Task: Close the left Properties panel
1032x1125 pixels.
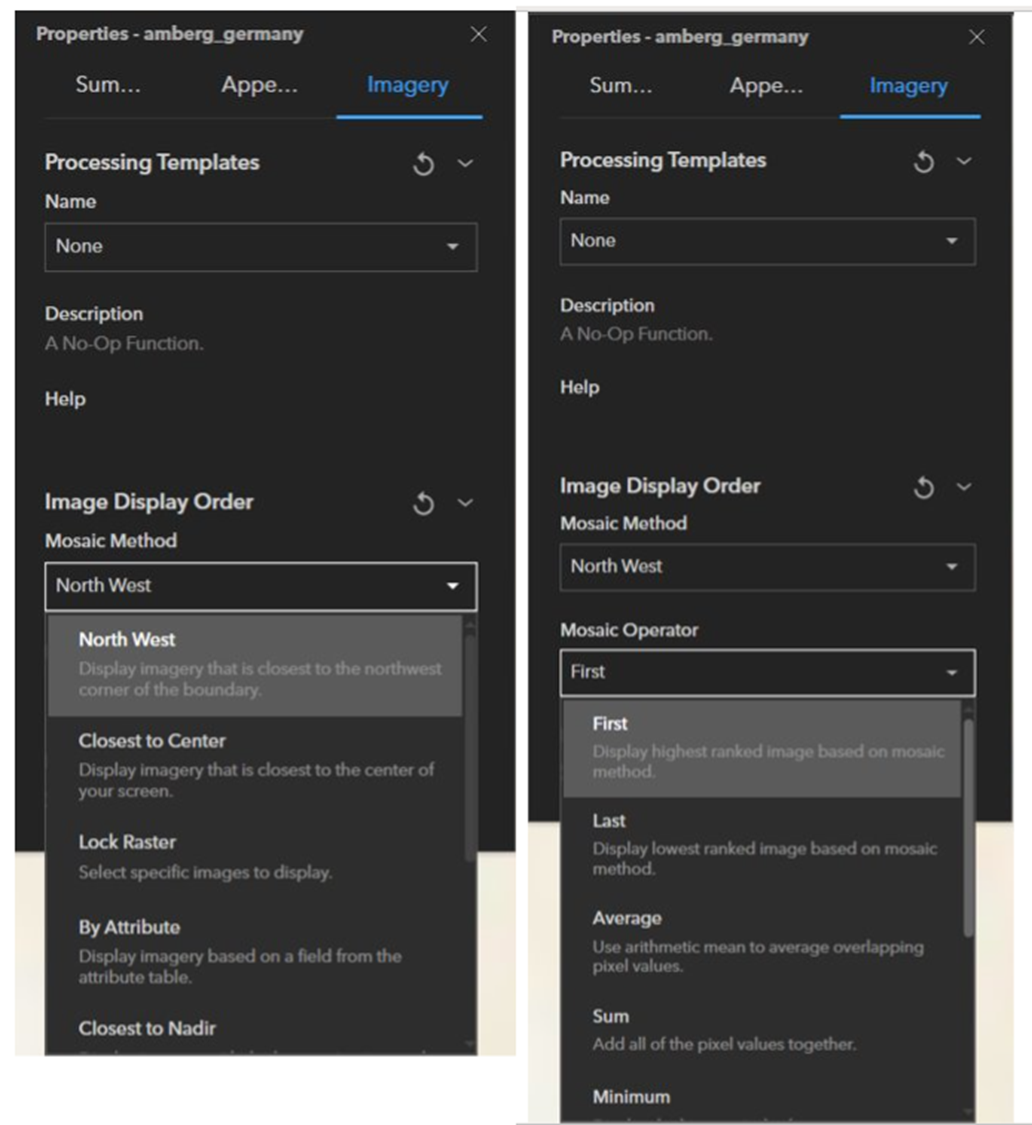Action: 479,34
